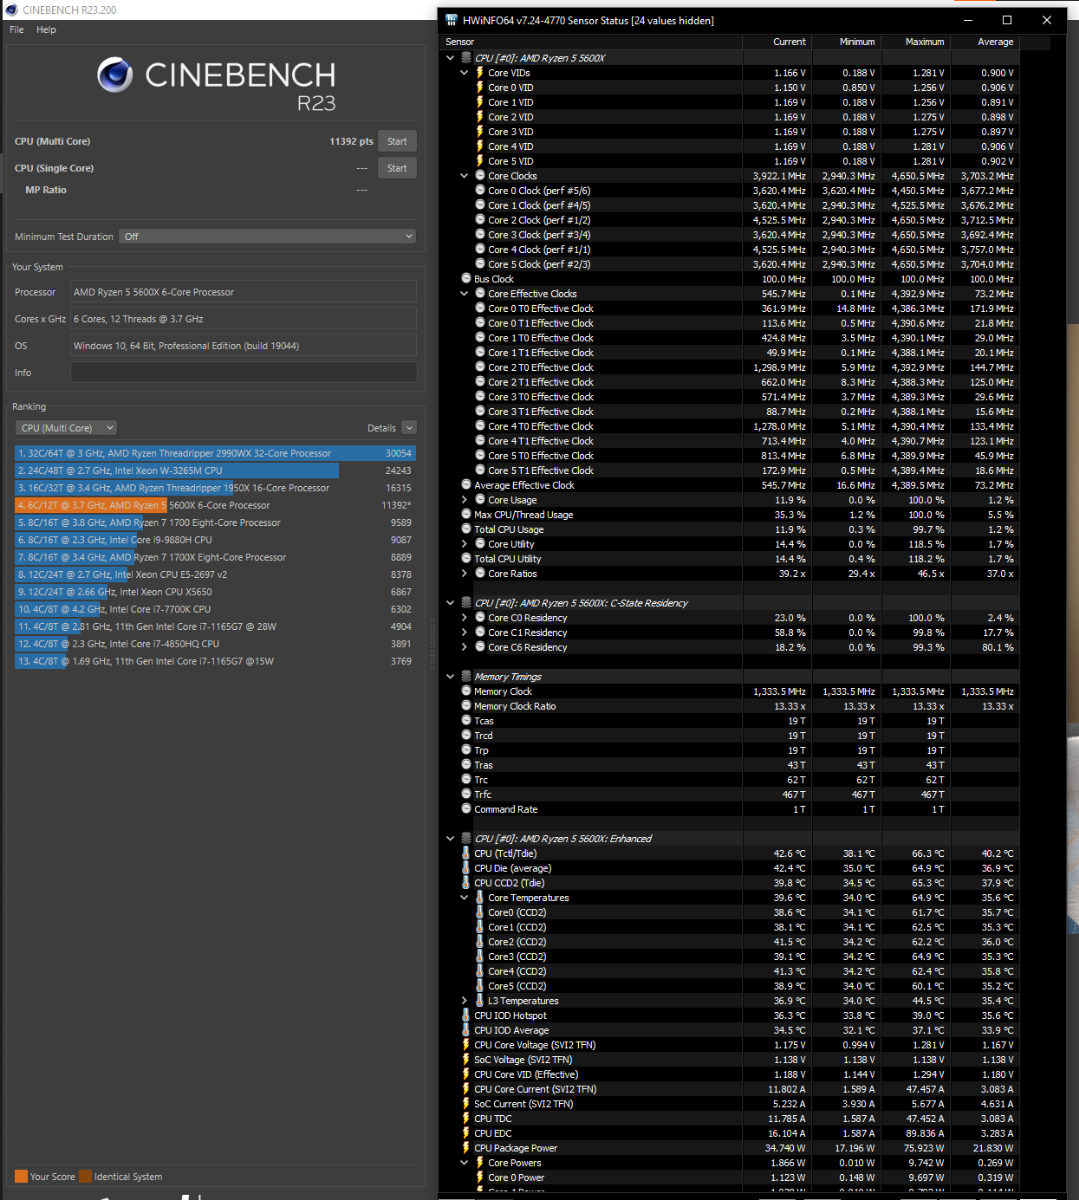Expand the Core C0 Residency node
Image resolution: width=1079 pixels, height=1200 pixels.
point(464,618)
